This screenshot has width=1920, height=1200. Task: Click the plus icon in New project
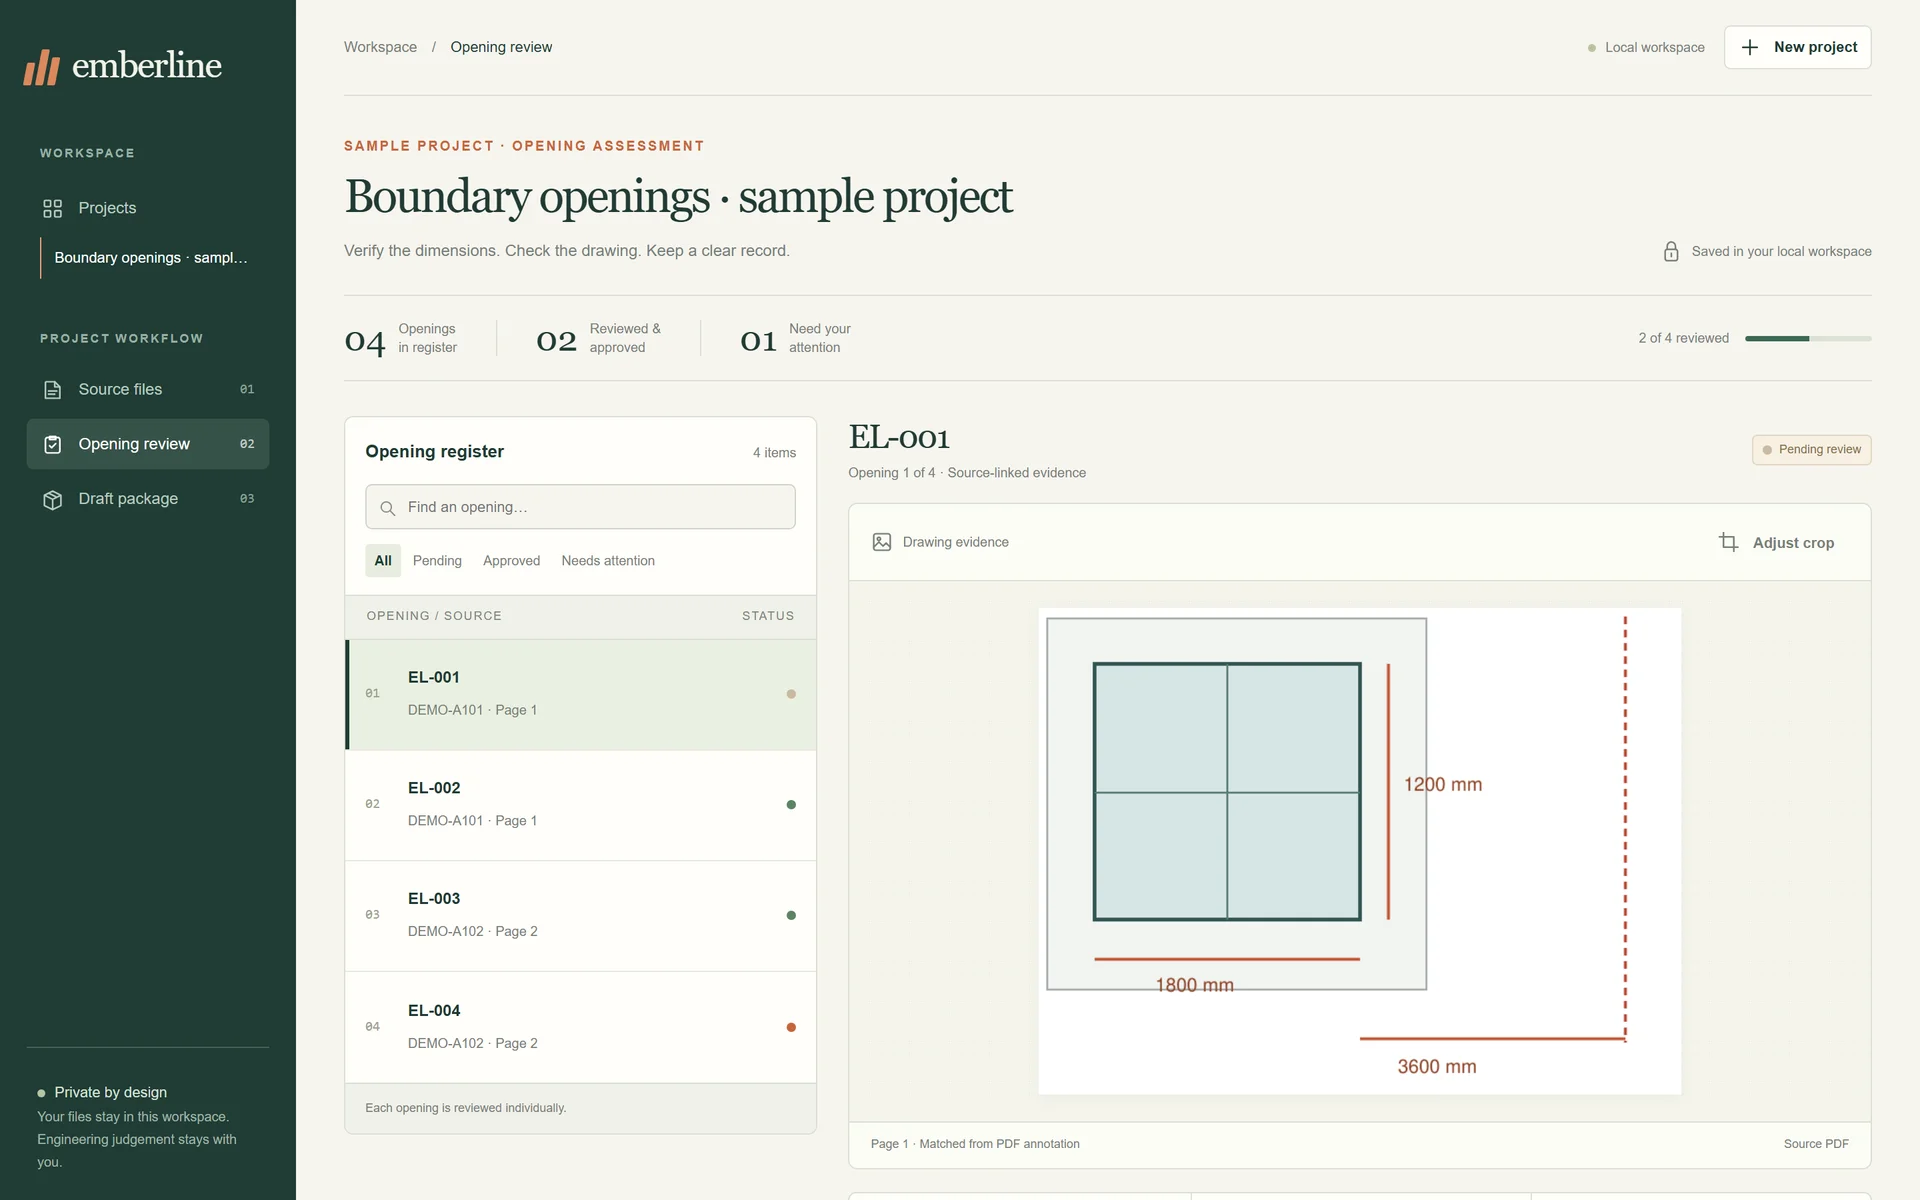tap(1750, 47)
